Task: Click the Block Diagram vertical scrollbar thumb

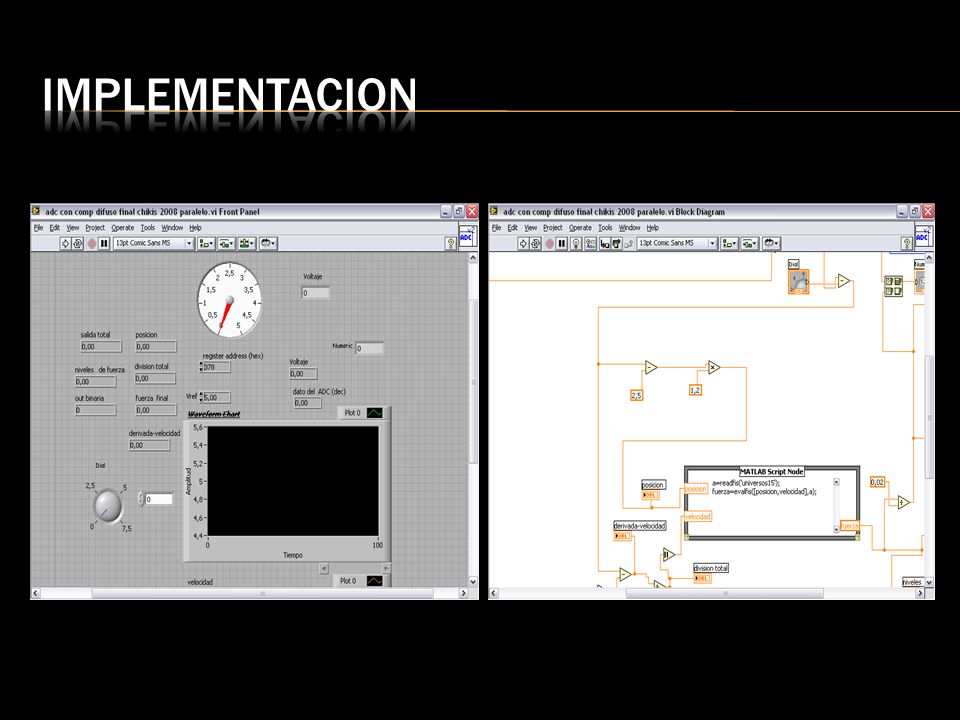Action: (x=929, y=418)
